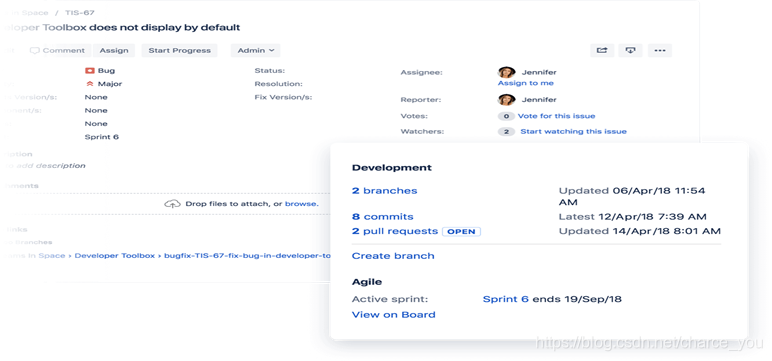
Task: Click the OPEN pull request status badge
Action: [x=461, y=231]
